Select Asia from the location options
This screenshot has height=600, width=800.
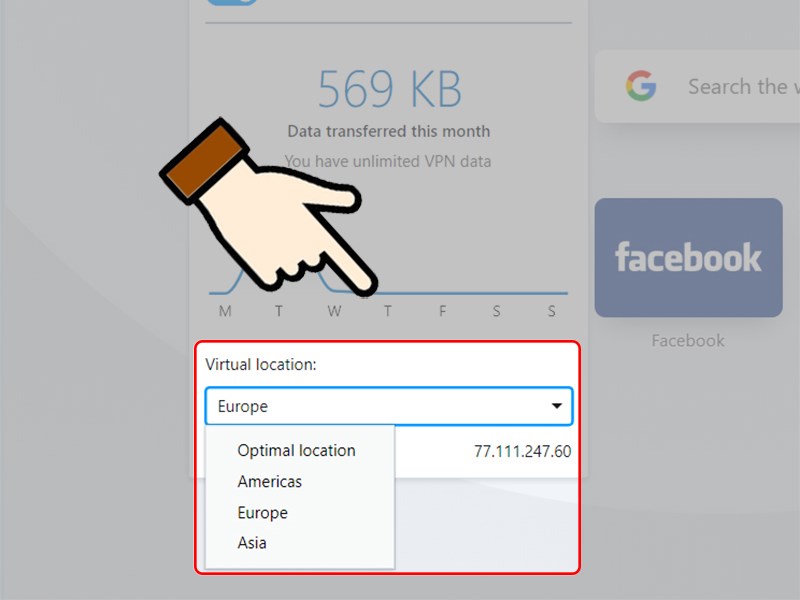[252, 544]
